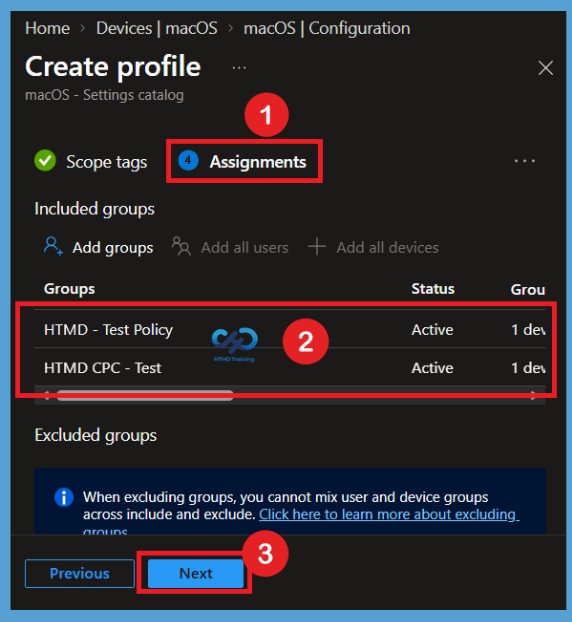
Task: Click the horizontal scrollbar thumb of groups table
Action: (145, 395)
